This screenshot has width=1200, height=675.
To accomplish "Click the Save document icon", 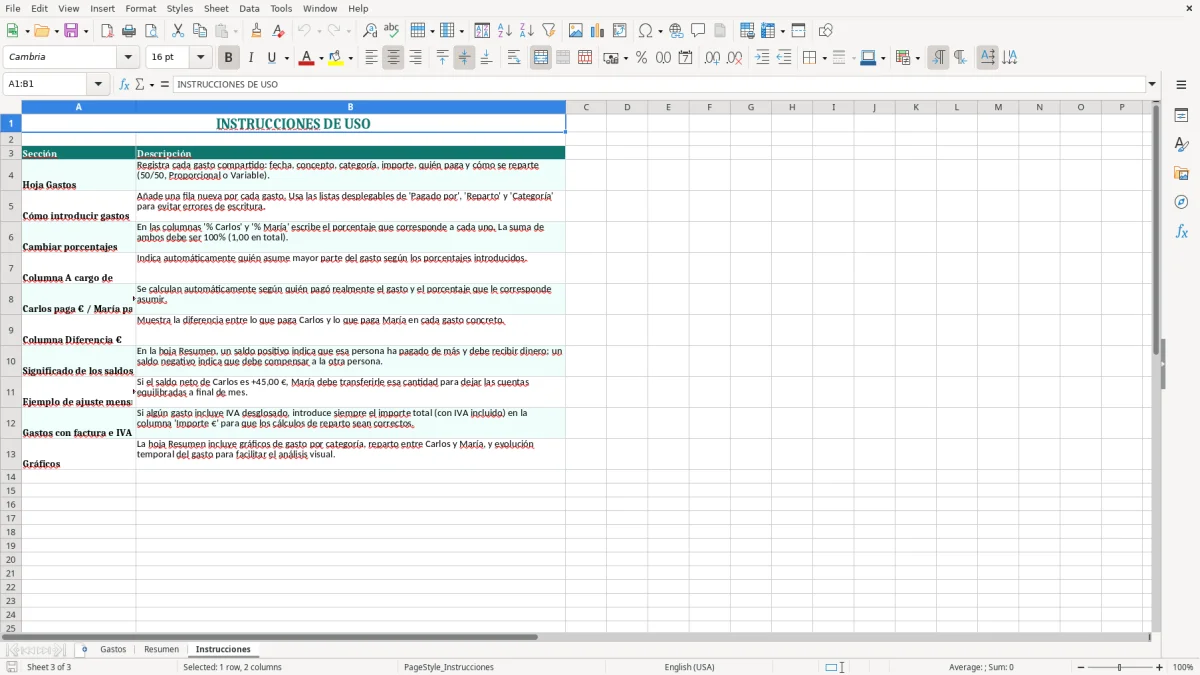I will tap(71, 31).
